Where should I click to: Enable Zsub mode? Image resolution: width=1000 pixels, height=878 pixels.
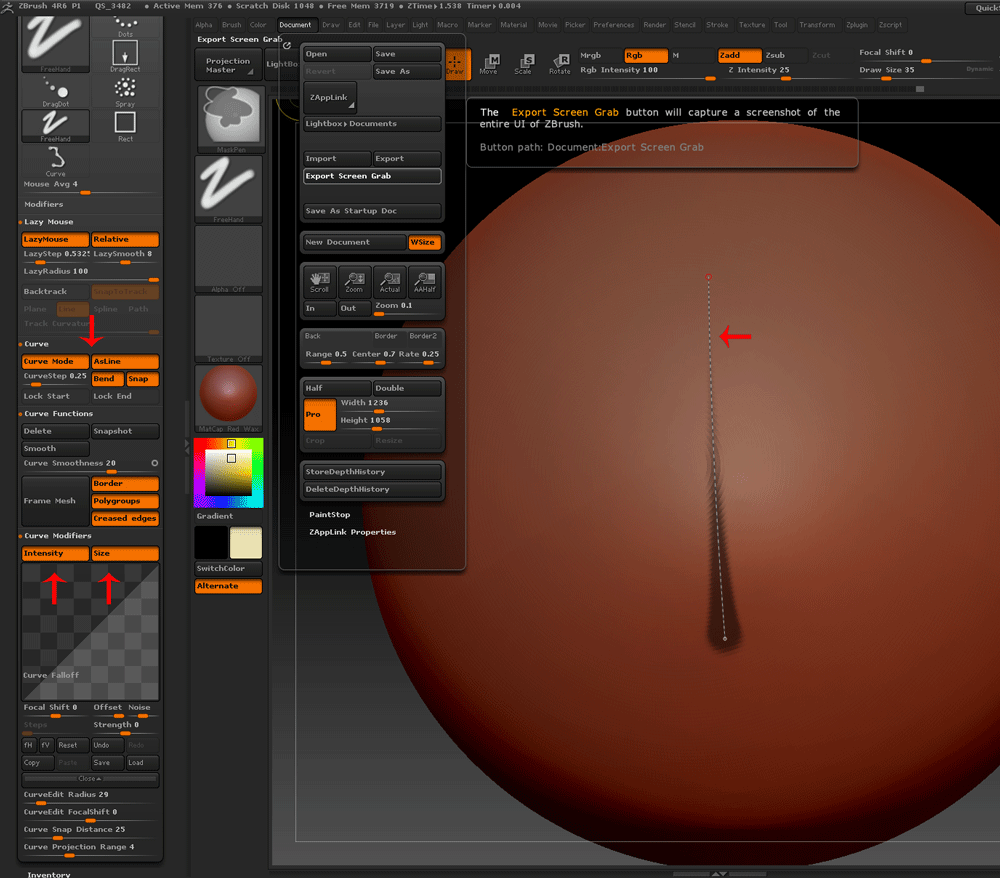(x=785, y=55)
